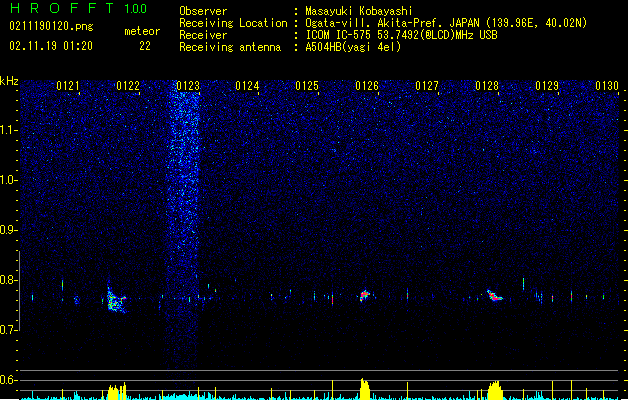The height and width of the screenshot is (400, 629).
Task: Click the yellow power peak below 0122
Action: pos(117,392)
